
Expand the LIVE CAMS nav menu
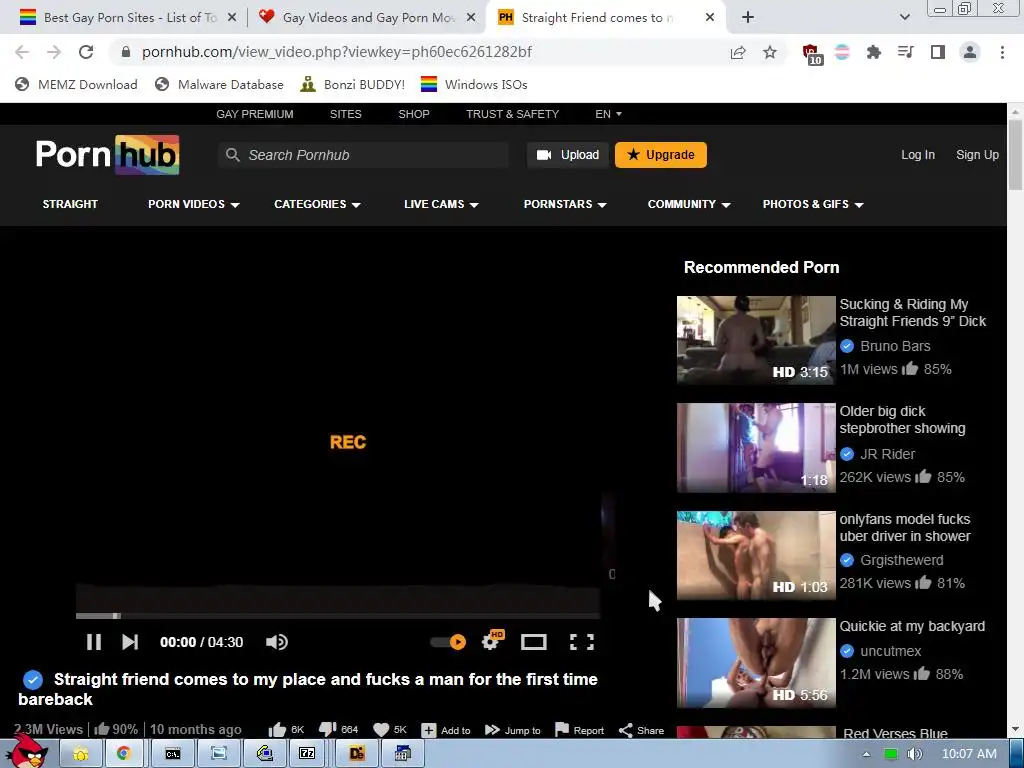pyautogui.click(x=441, y=204)
